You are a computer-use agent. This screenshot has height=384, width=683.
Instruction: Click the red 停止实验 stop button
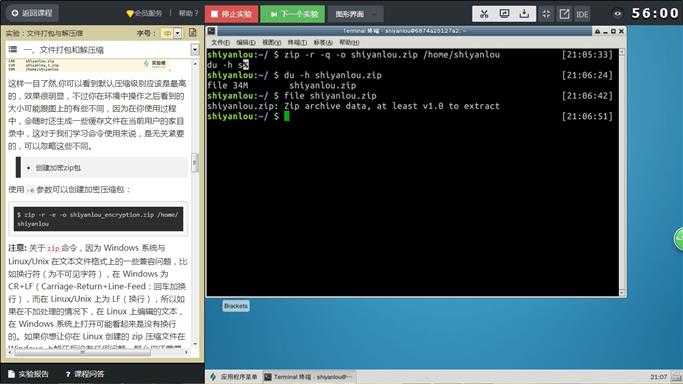[x=231, y=14]
